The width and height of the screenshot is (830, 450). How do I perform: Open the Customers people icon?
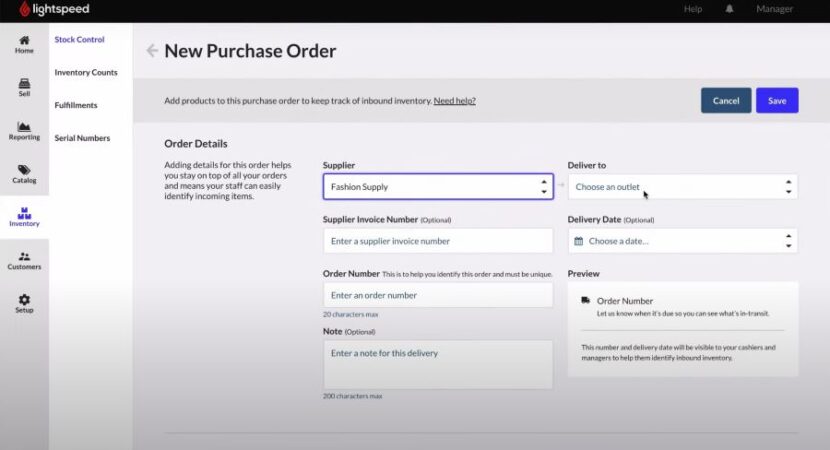(x=24, y=257)
